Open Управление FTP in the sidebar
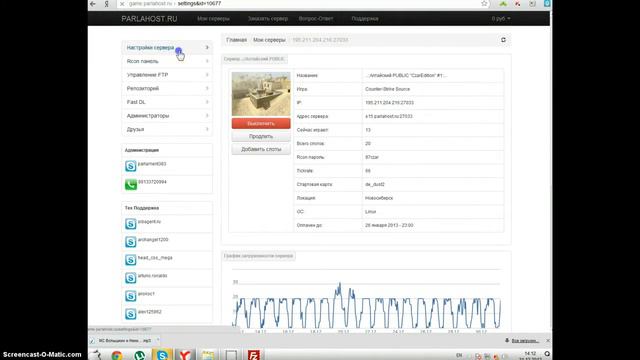 (x=167, y=75)
